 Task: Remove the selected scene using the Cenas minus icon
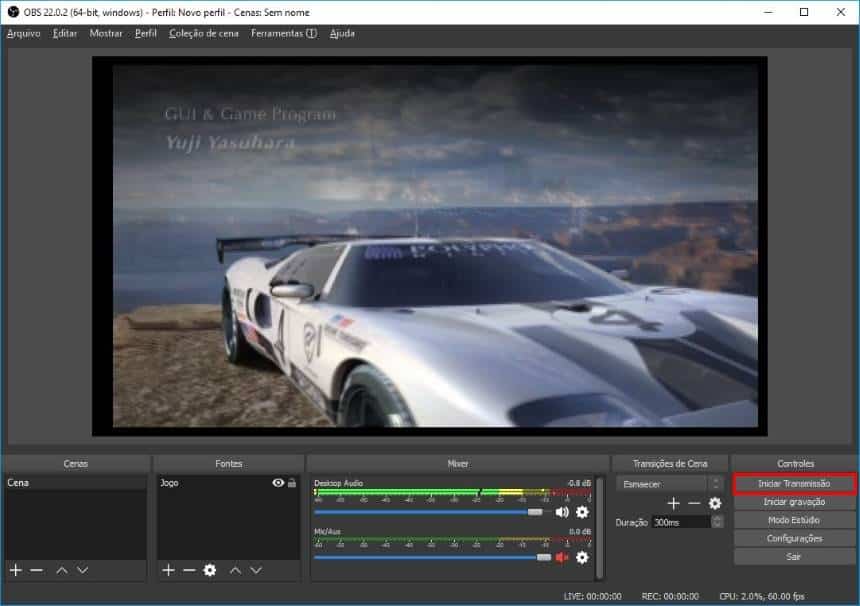pyautogui.click(x=37, y=570)
